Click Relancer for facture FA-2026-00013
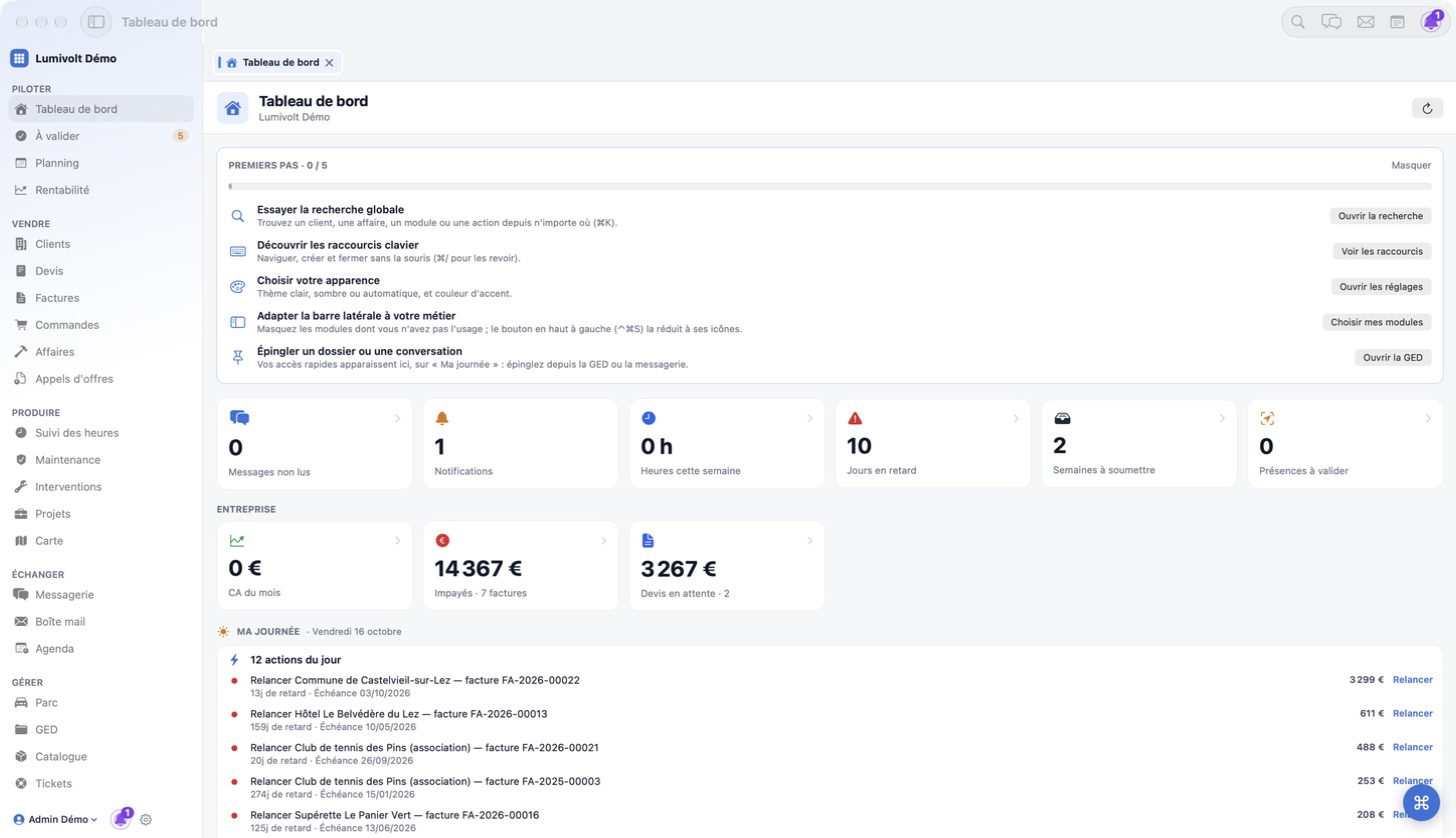1456x838 pixels. click(1412, 714)
